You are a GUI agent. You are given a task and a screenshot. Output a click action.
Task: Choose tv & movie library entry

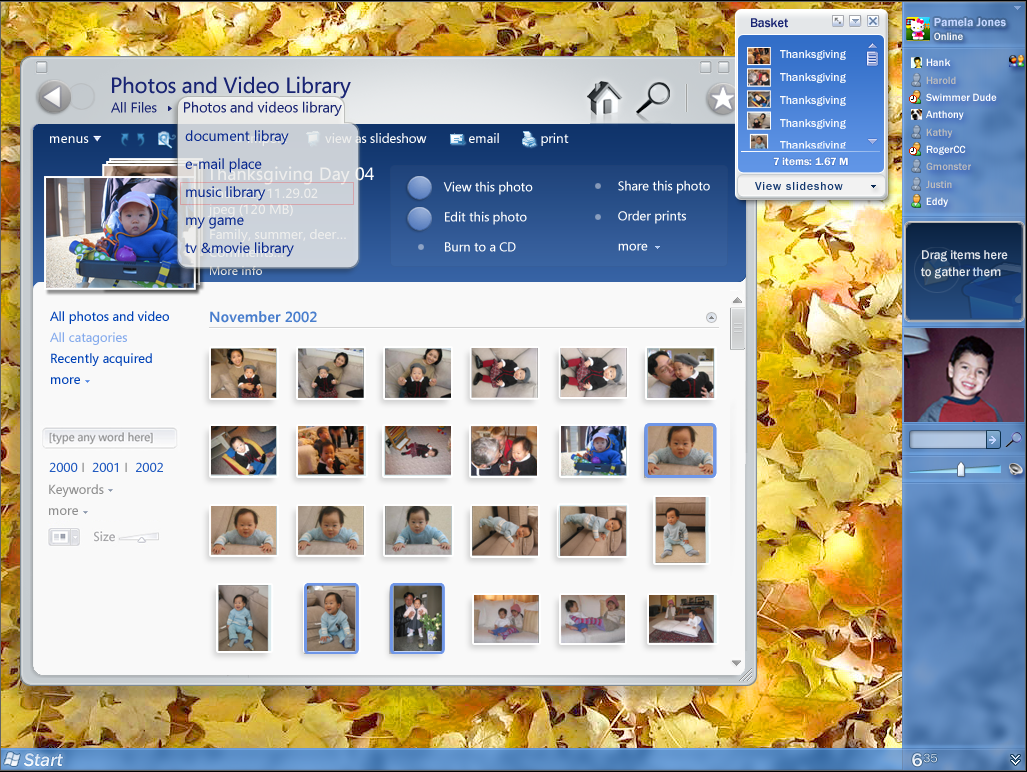click(239, 248)
